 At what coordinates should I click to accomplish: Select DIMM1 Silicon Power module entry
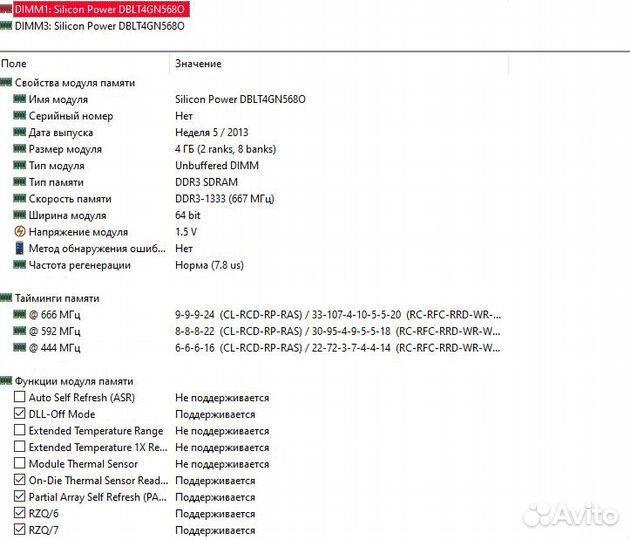(x=99, y=9)
